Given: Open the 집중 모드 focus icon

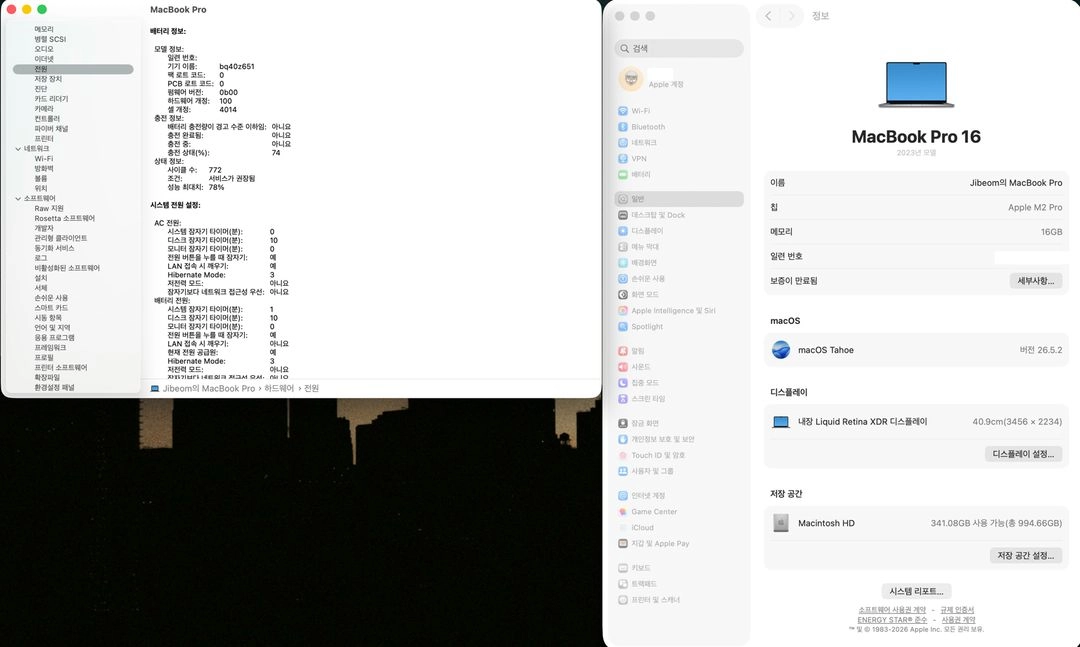Looking at the screenshot, I should (623, 382).
